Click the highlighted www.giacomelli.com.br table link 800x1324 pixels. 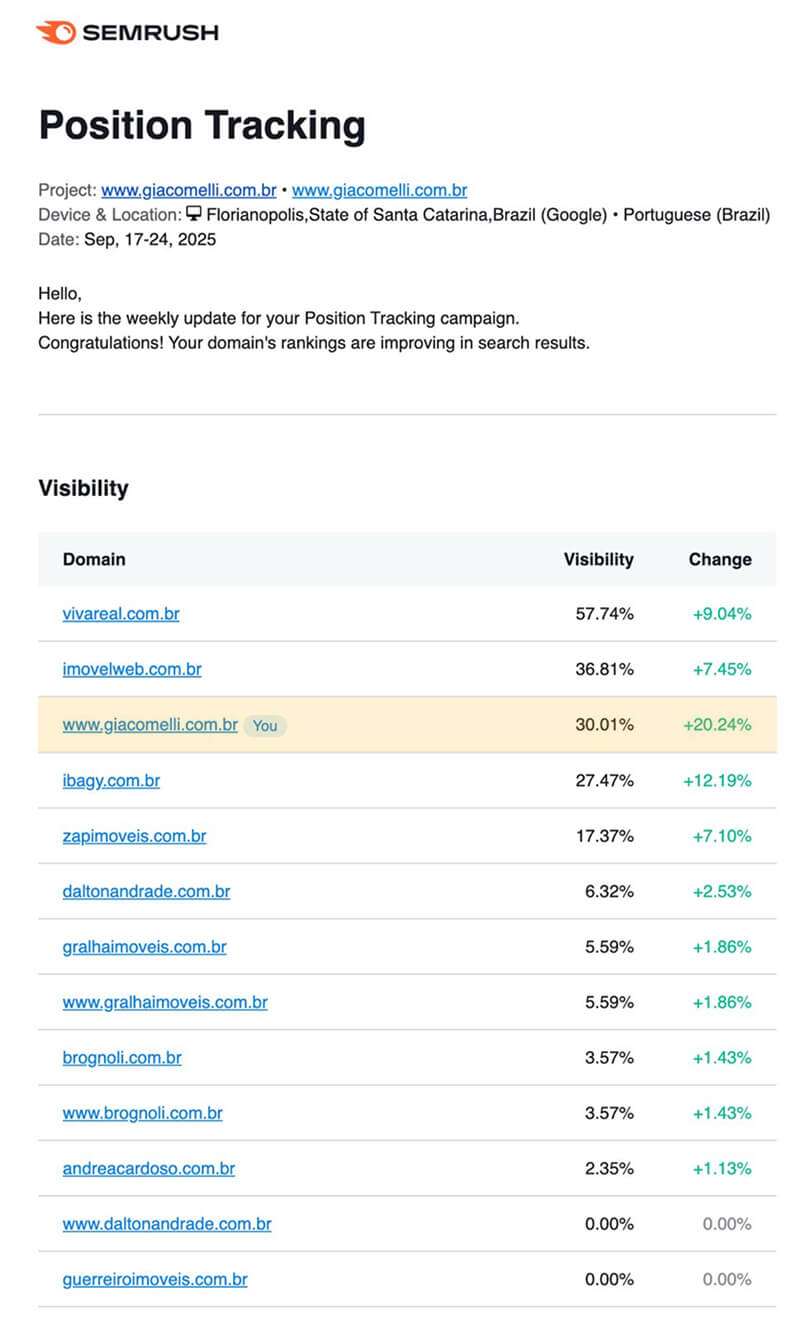click(x=150, y=725)
